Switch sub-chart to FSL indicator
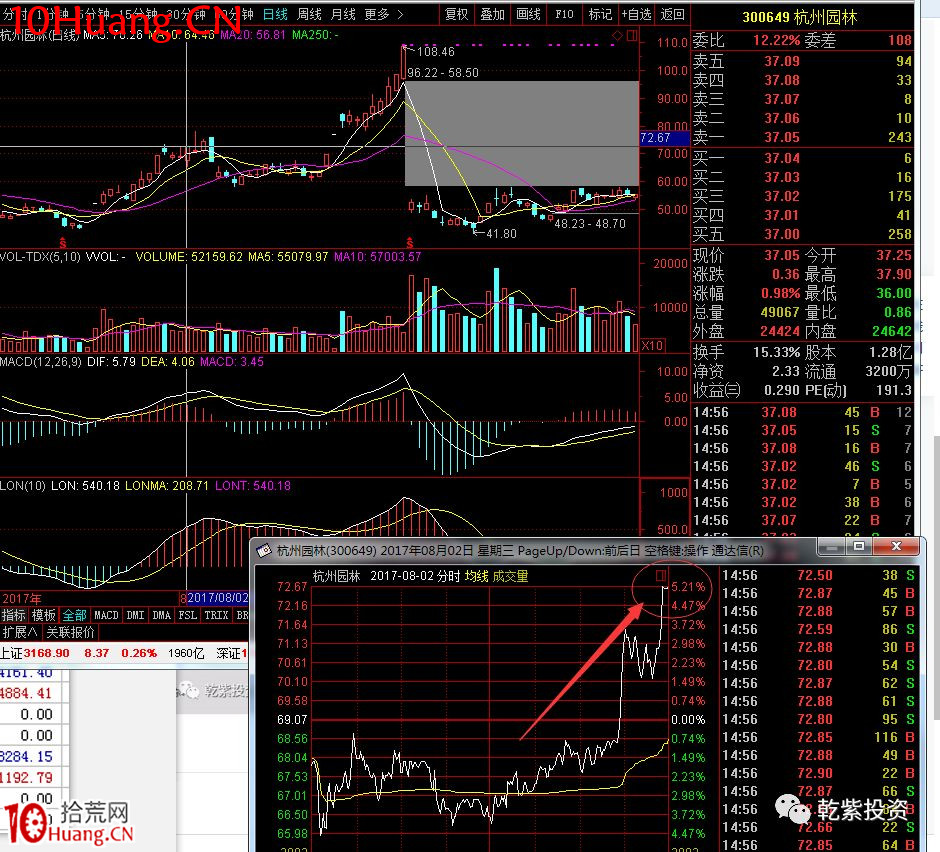Image resolution: width=940 pixels, height=852 pixels. tap(188, 615)
